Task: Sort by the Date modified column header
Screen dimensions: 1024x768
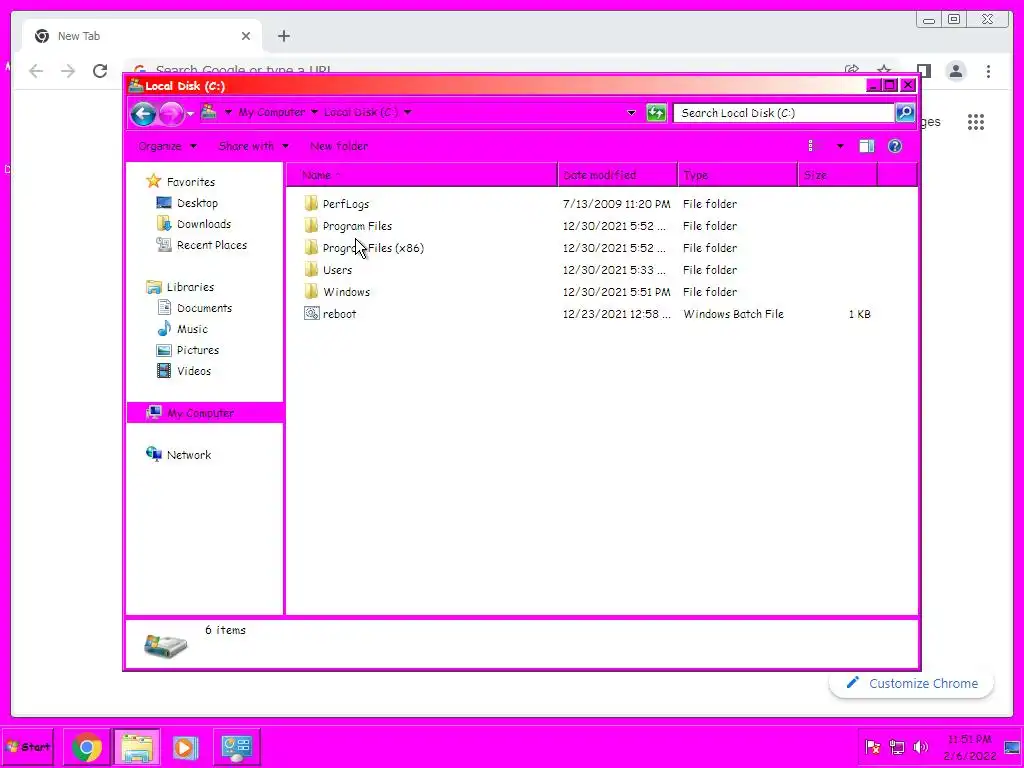Action: pos(618,175)
